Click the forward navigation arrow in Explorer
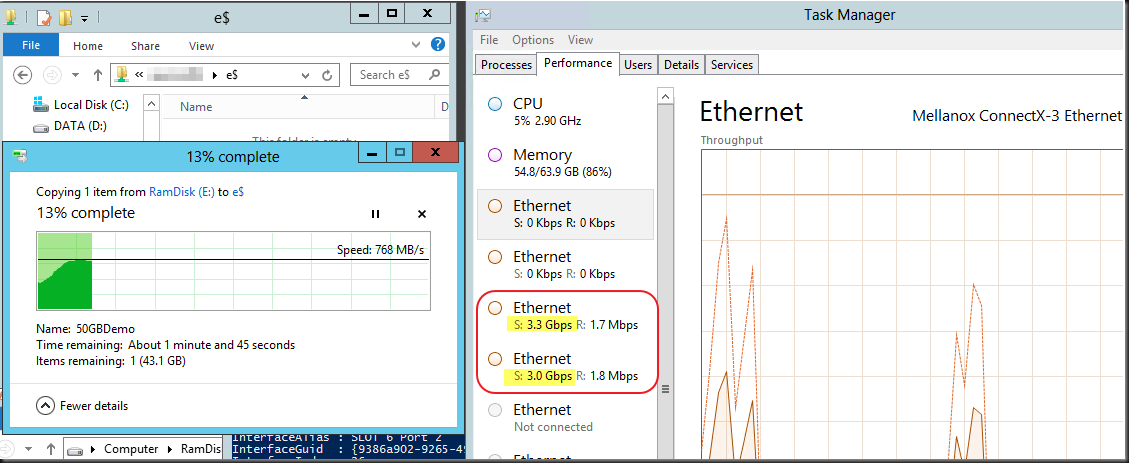This screenshot has width=1129, height=463. pyautogui.click(x=52, y=75)
